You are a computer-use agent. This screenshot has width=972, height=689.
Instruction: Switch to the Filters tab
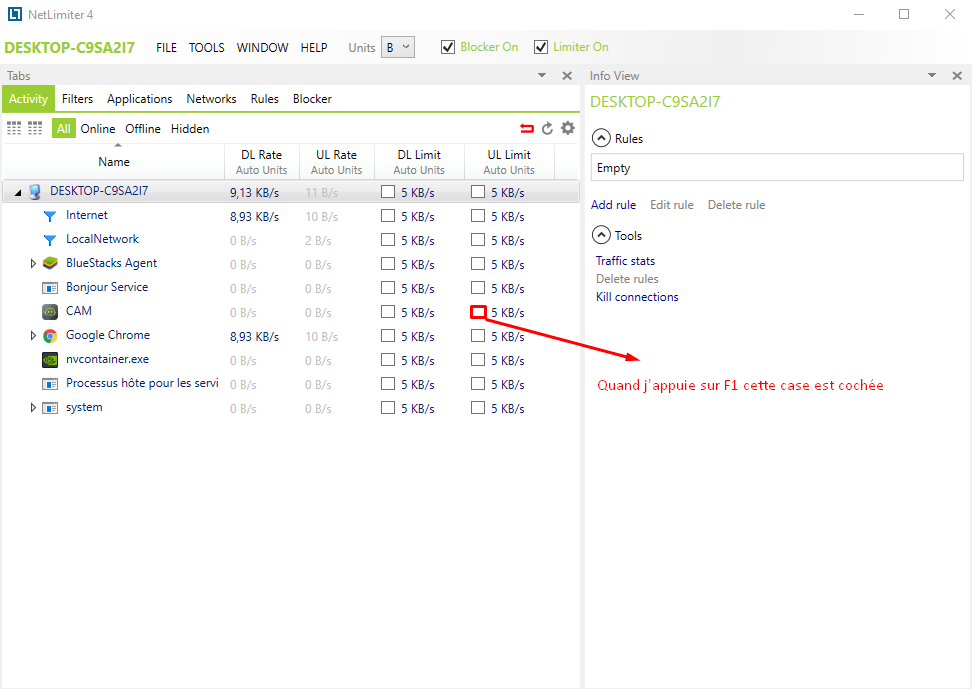[77, 99]
